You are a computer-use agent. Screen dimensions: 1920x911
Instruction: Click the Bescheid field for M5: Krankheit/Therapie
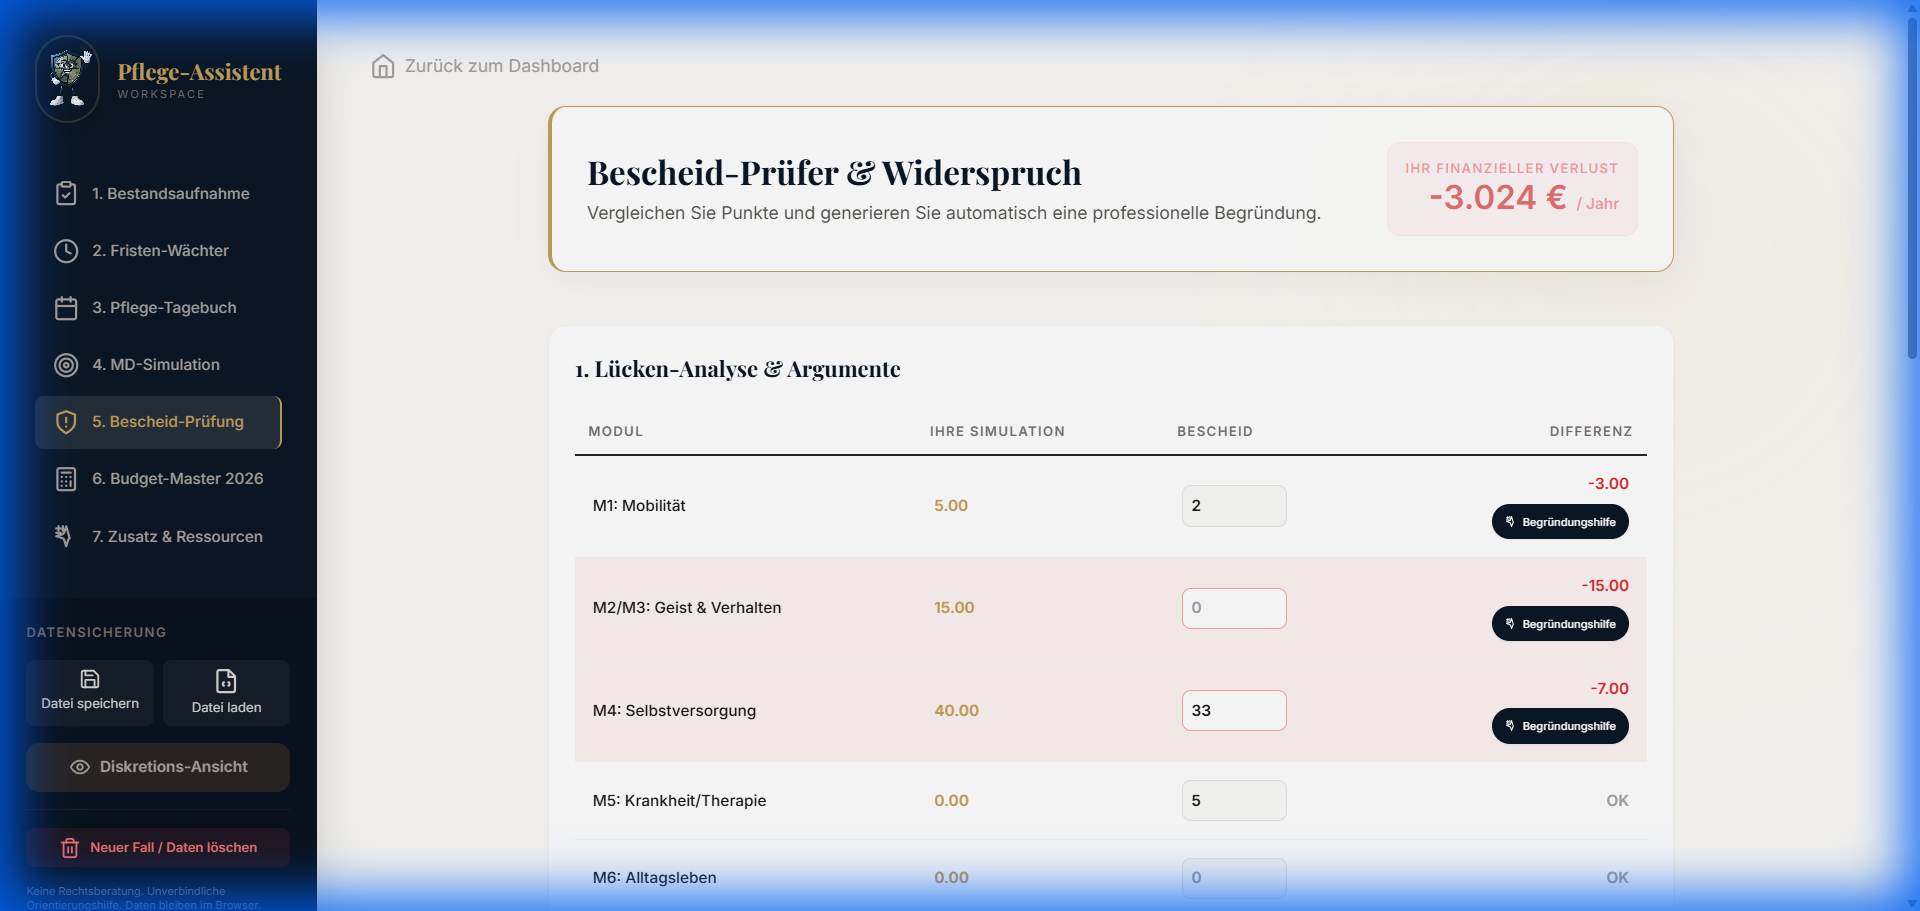coord(1233,801)
